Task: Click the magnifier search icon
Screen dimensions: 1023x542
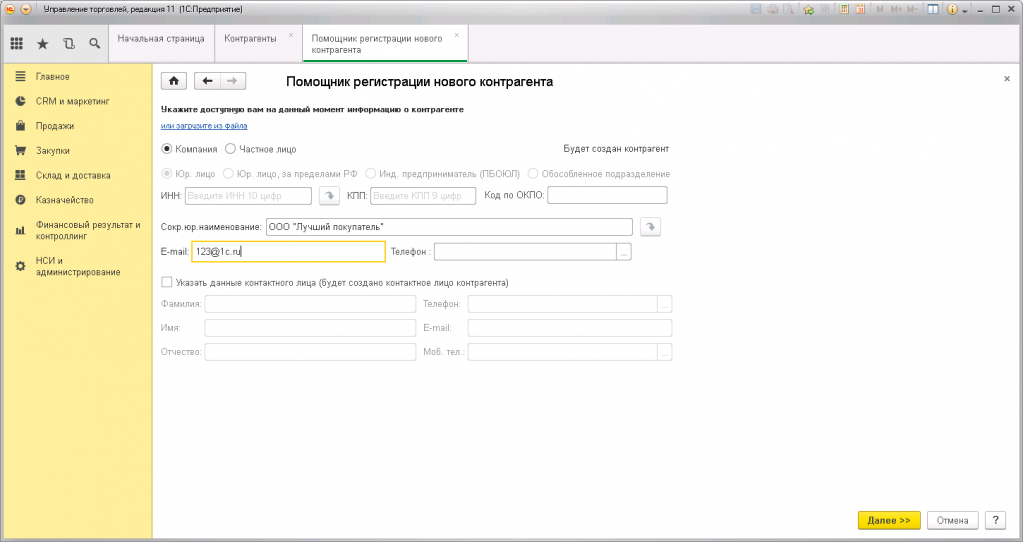Action: coord(95,44)
